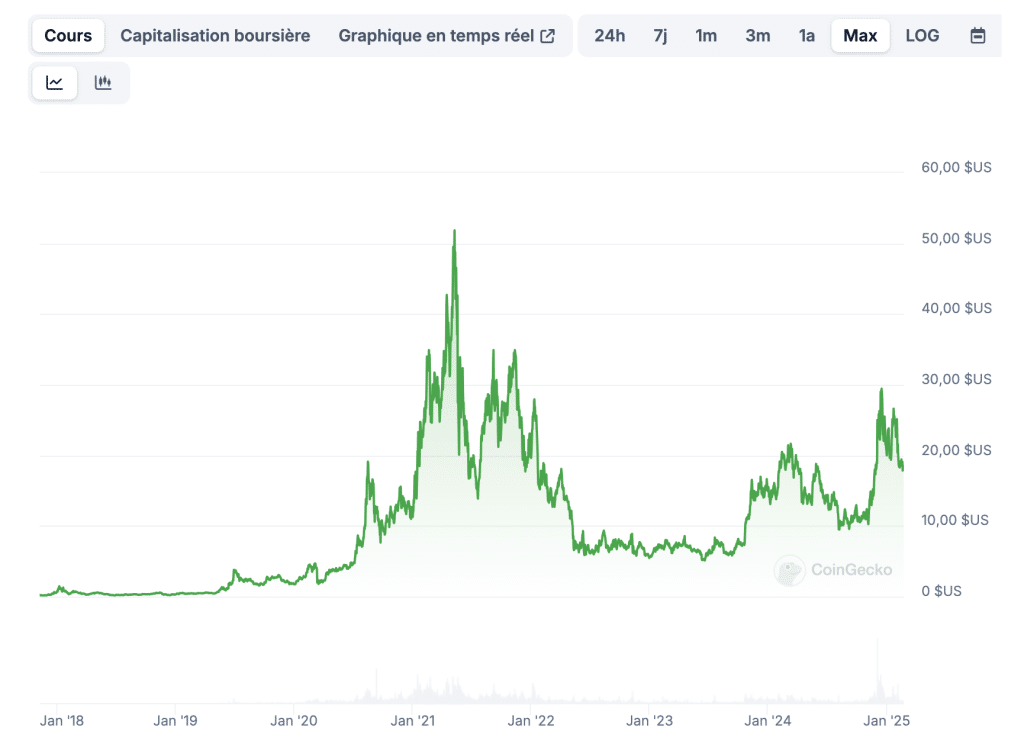The width and height of the screenshot is (1024, 754).
Task: Open the calendar date range picker
Action: tap(977, 36)
